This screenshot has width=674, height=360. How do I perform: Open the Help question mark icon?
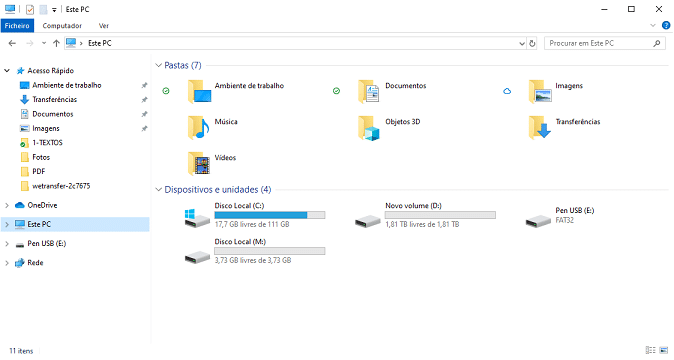click(666, 25)
